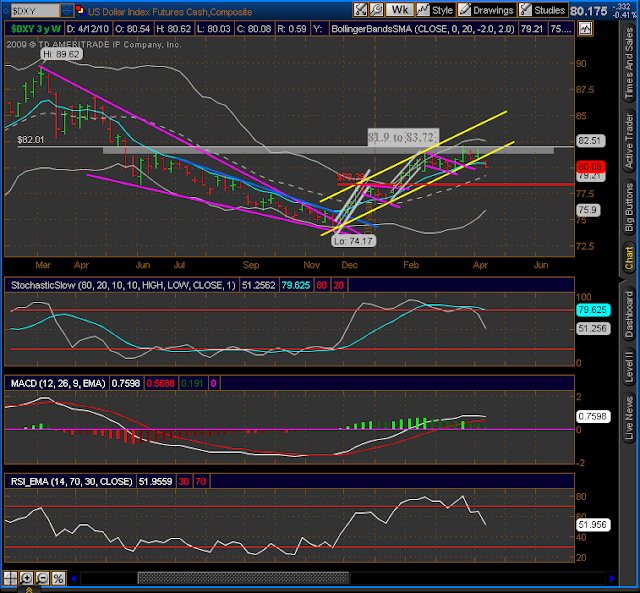
Task: Click the share-chart icon left of the wrench
Action: tap(360, 10)
